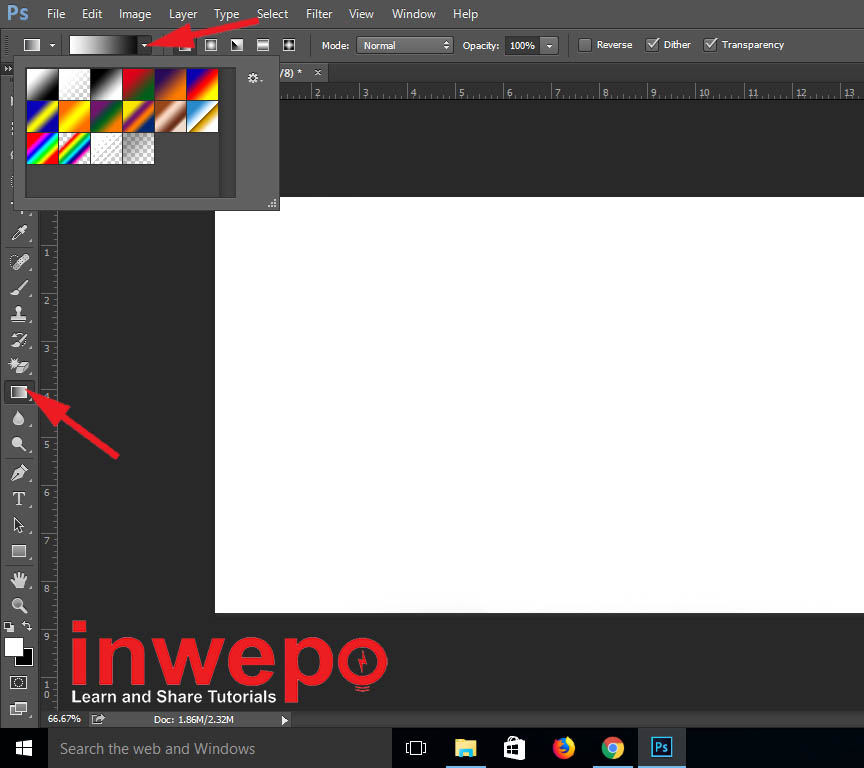Pick the rainbow Spectrum gradient preset

coord(42,149)
